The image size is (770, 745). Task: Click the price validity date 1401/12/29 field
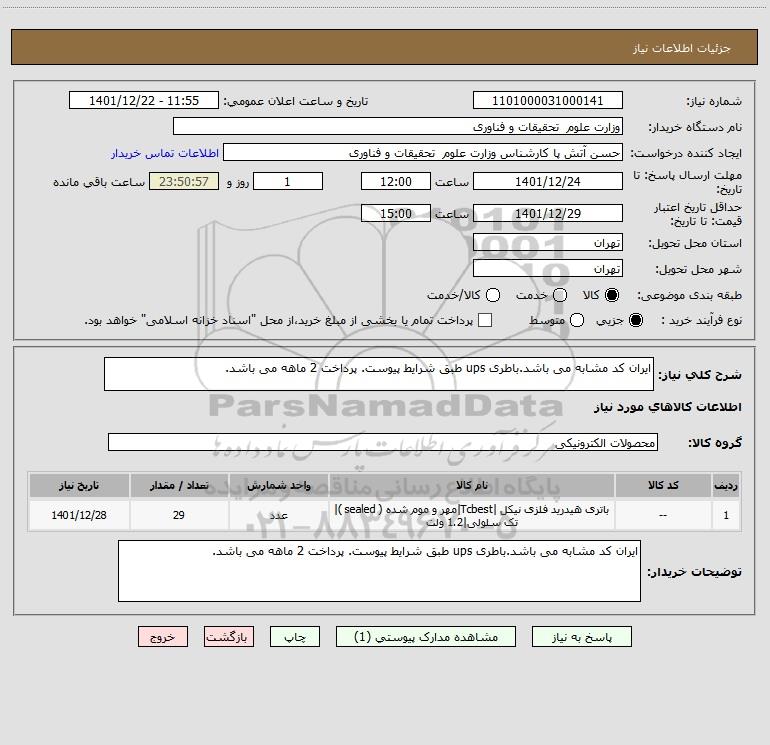[x=548, y=213]
